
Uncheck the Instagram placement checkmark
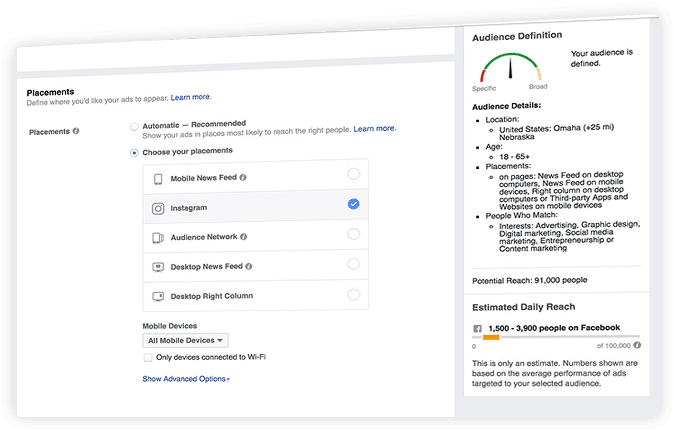(x=353, y=204)
